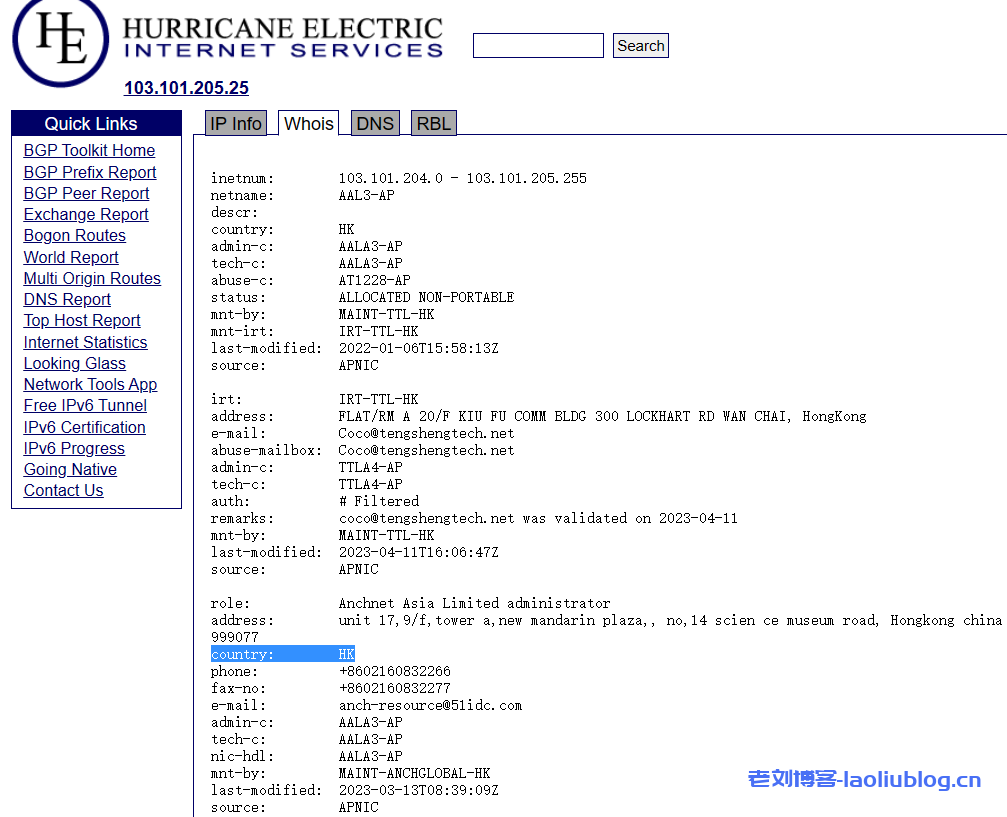
Task: Open the BGP Peer Report link
Action: [x=86, y=194]
